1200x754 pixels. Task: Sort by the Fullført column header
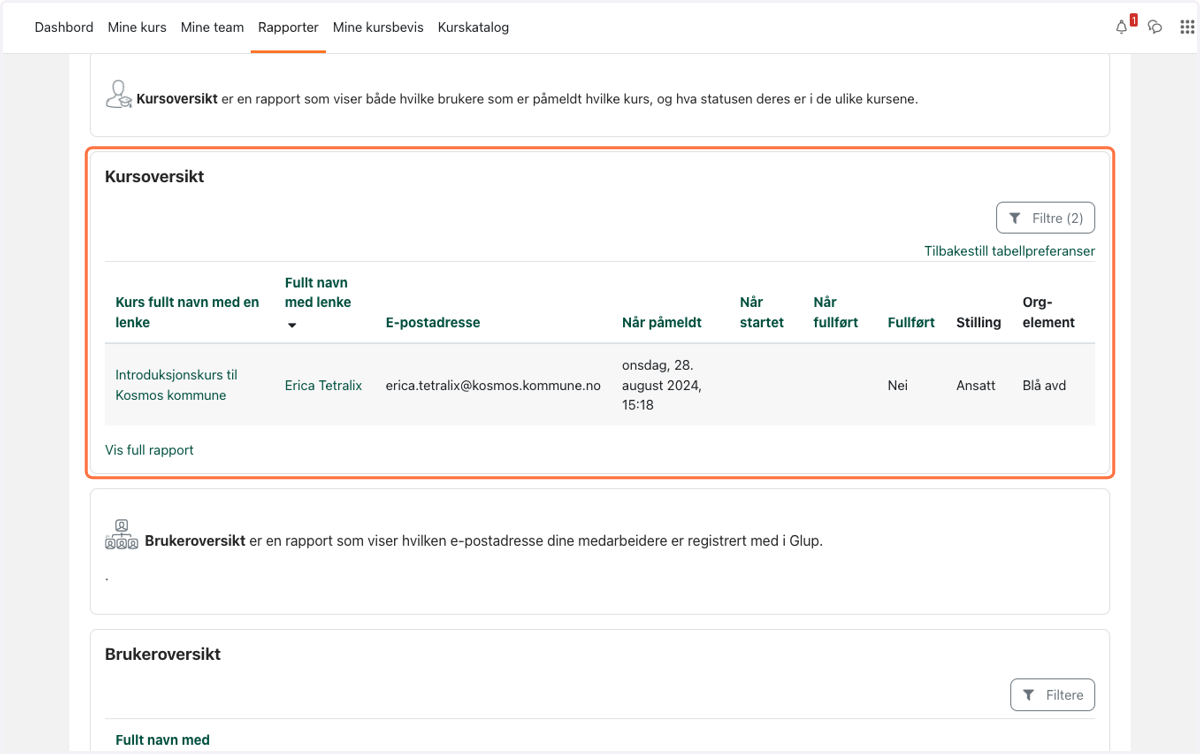(912, 322)
